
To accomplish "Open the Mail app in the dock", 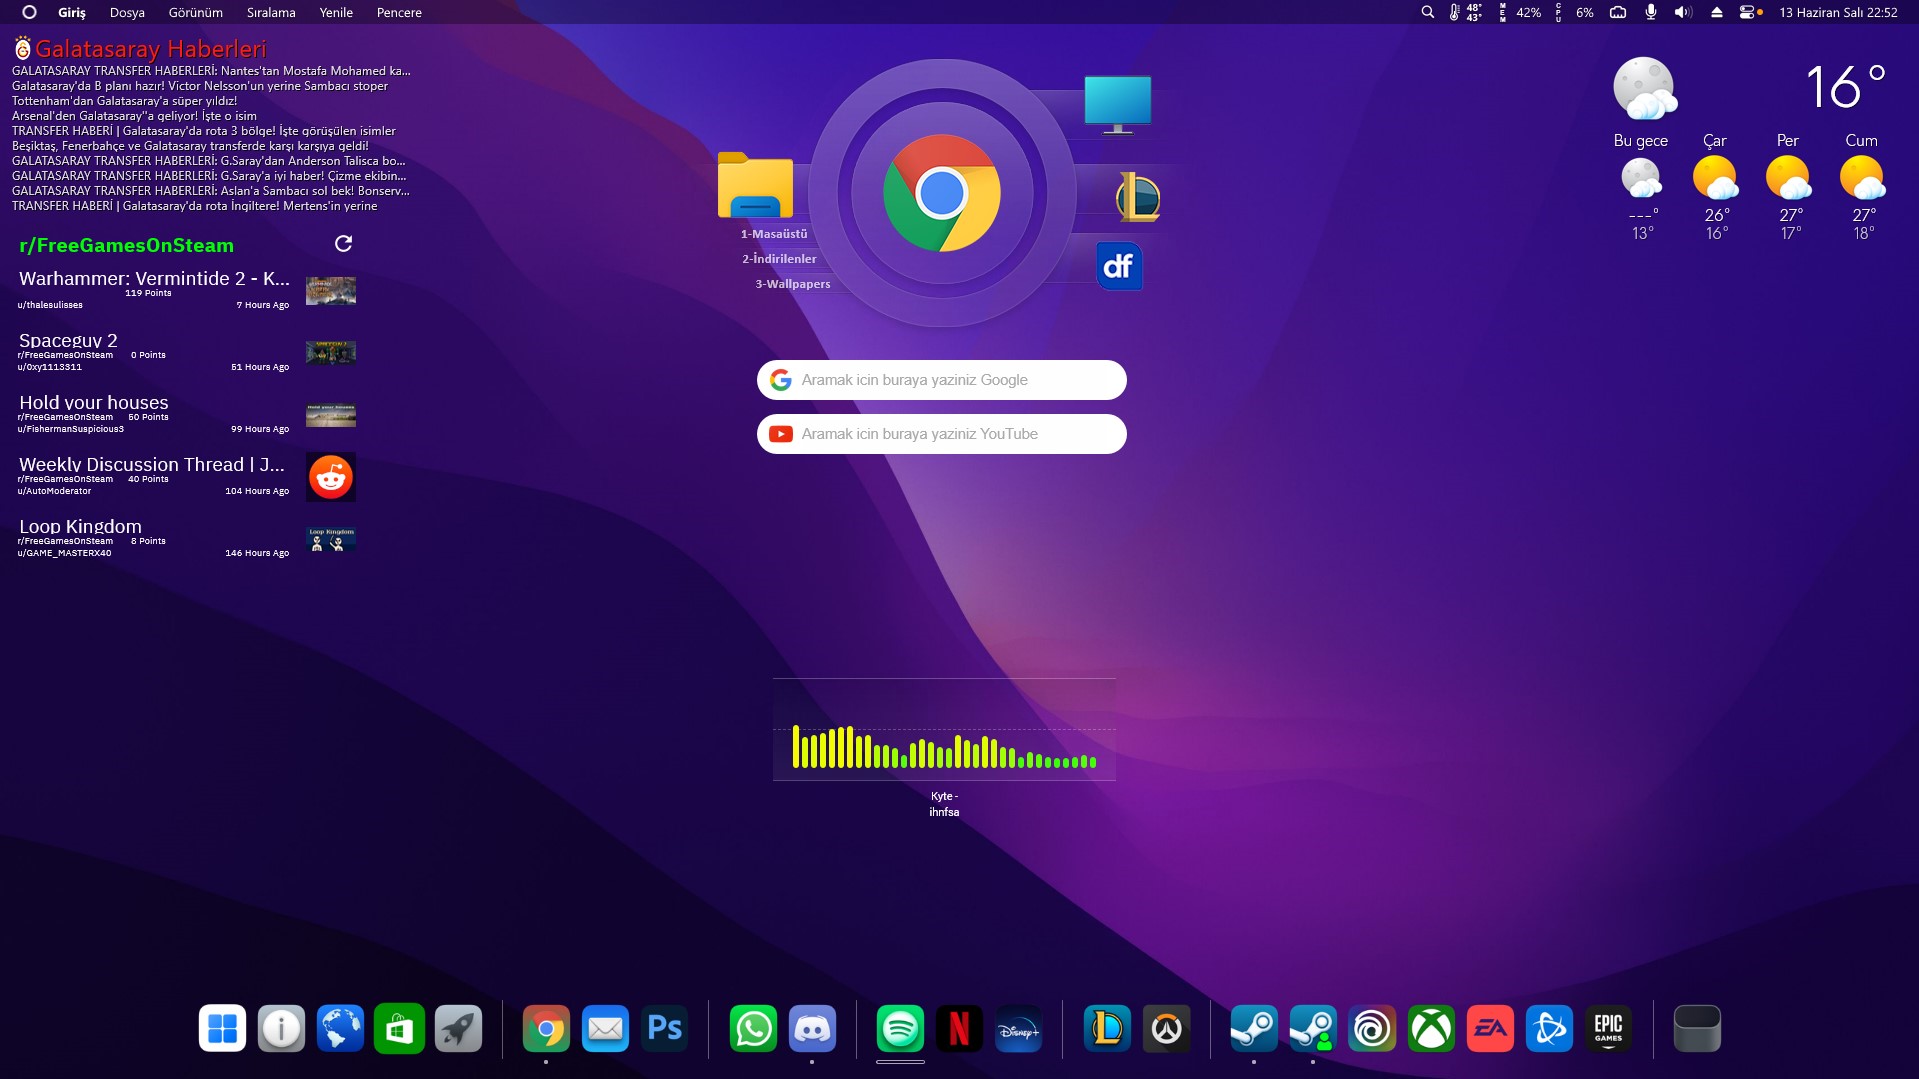I will pos(605,1028).
